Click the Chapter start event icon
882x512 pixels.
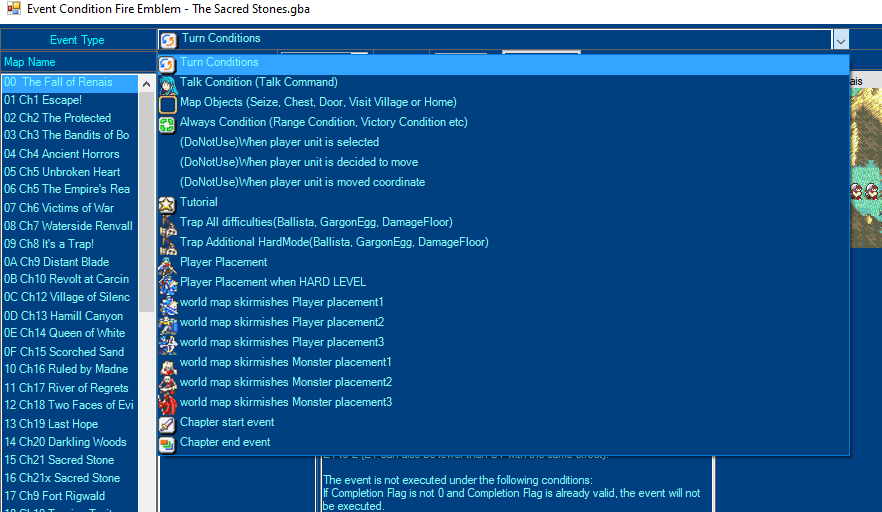point(168,423)
